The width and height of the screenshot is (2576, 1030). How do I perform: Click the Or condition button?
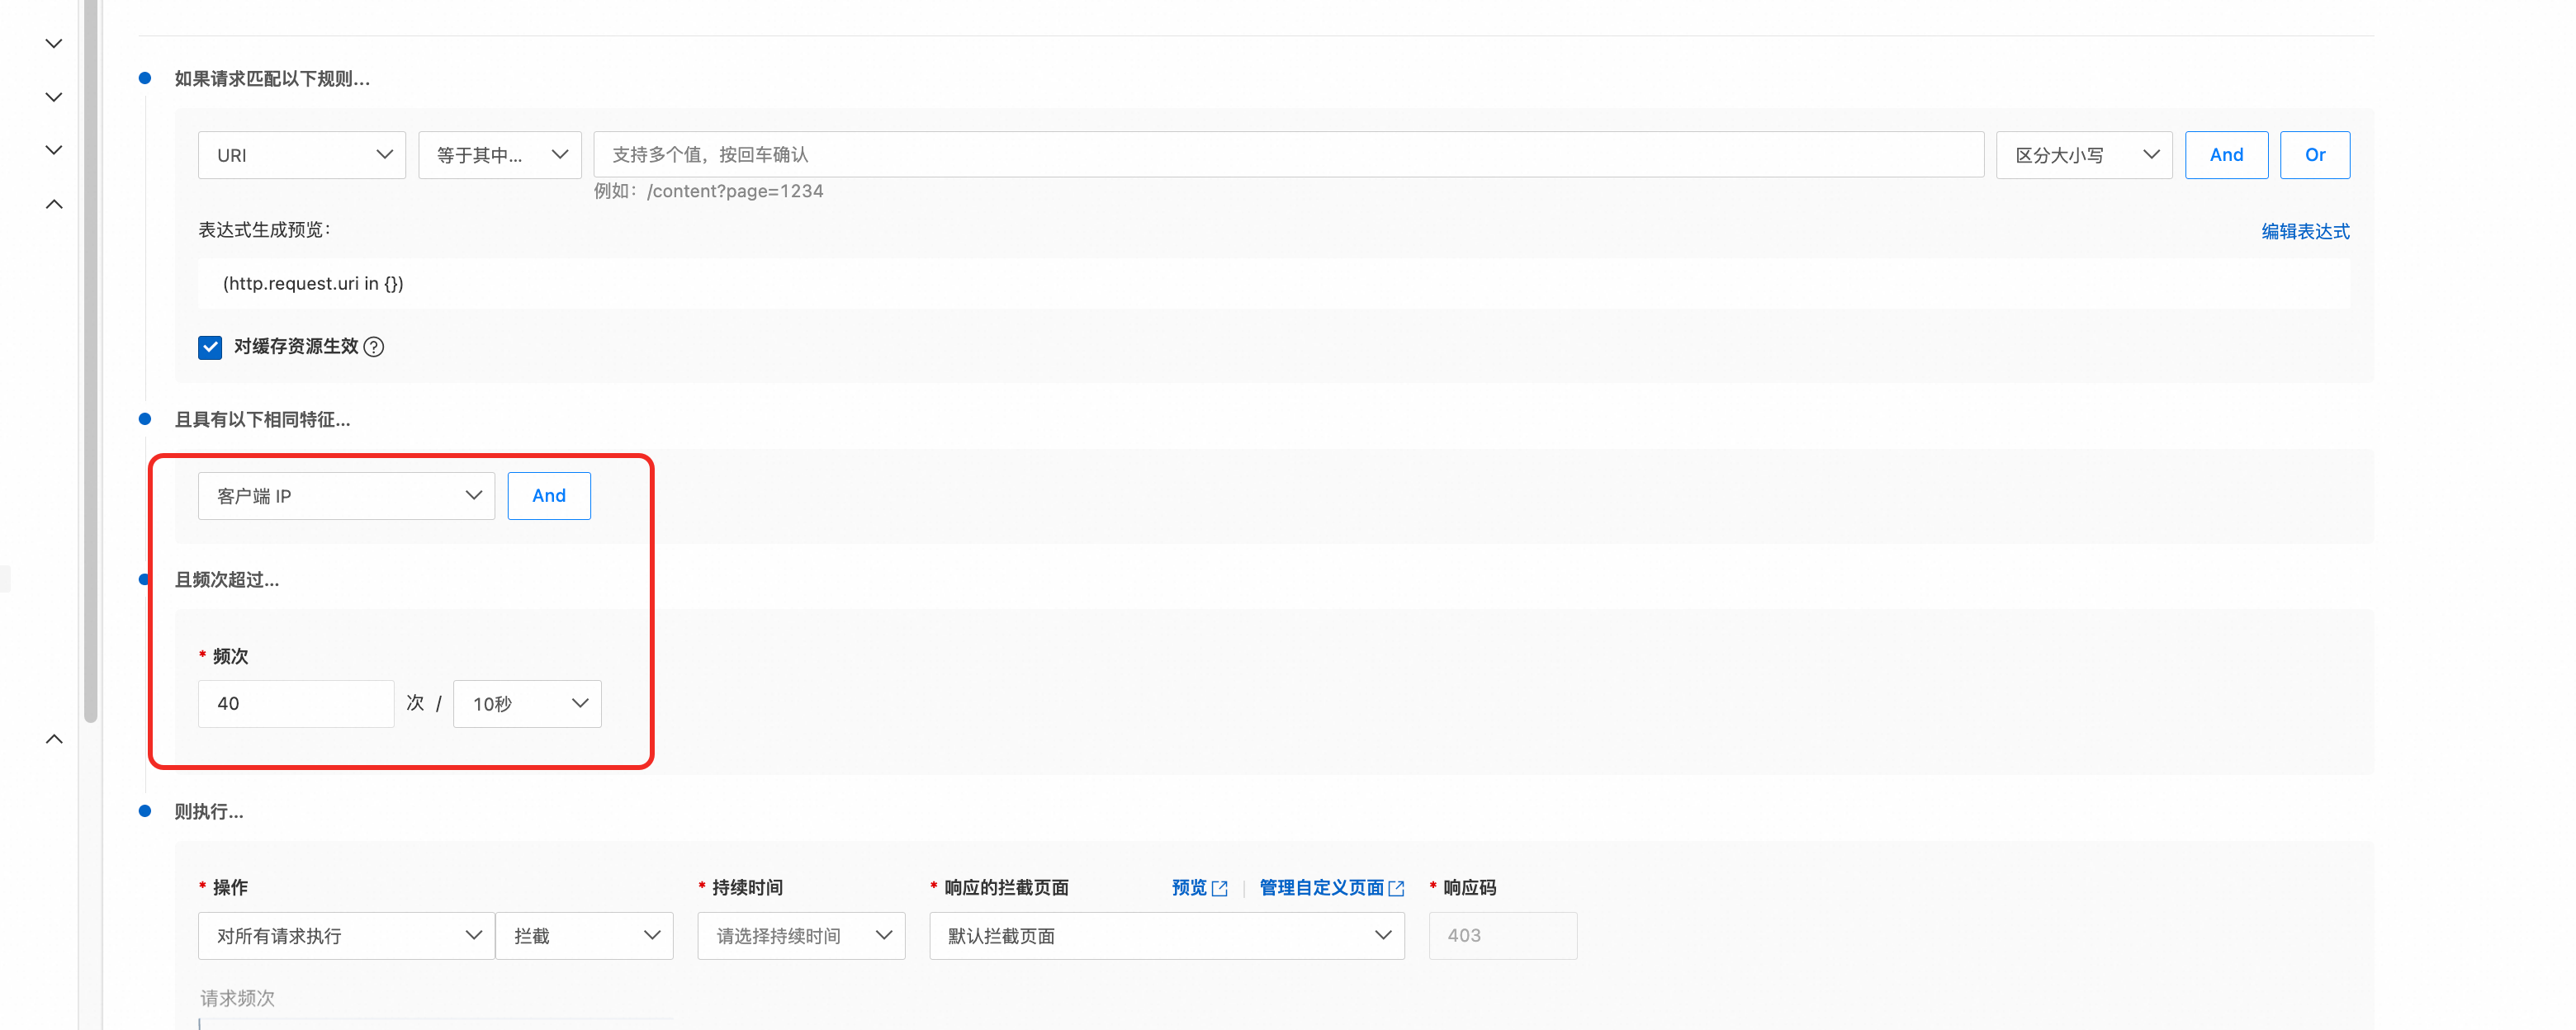(2314, 155)
